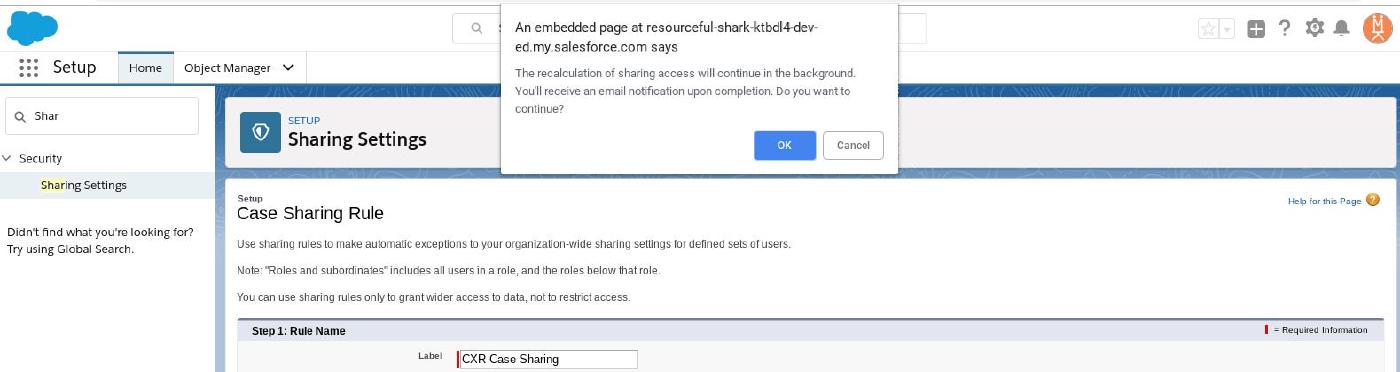The height and width of the screenshot is (372, 1400).
Task: Open the user profile avatar
Action: [1377, 28]
